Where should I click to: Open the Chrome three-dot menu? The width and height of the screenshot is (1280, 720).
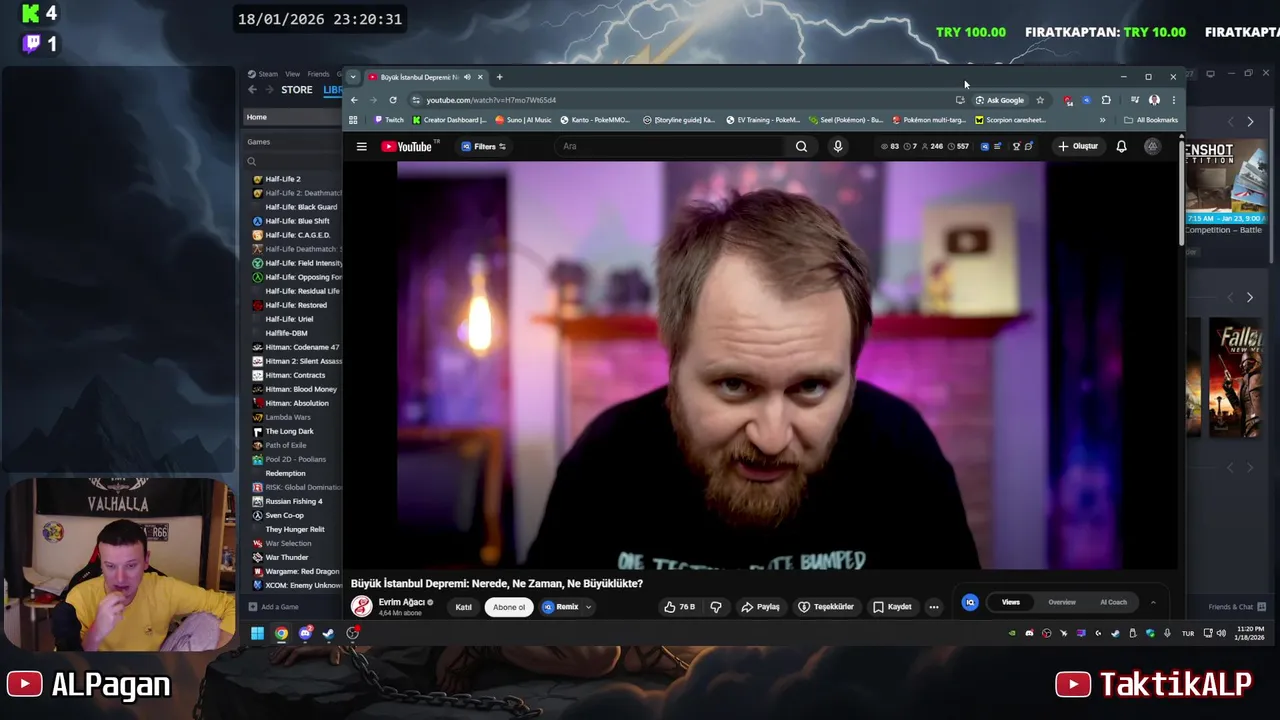point(1173,100)
